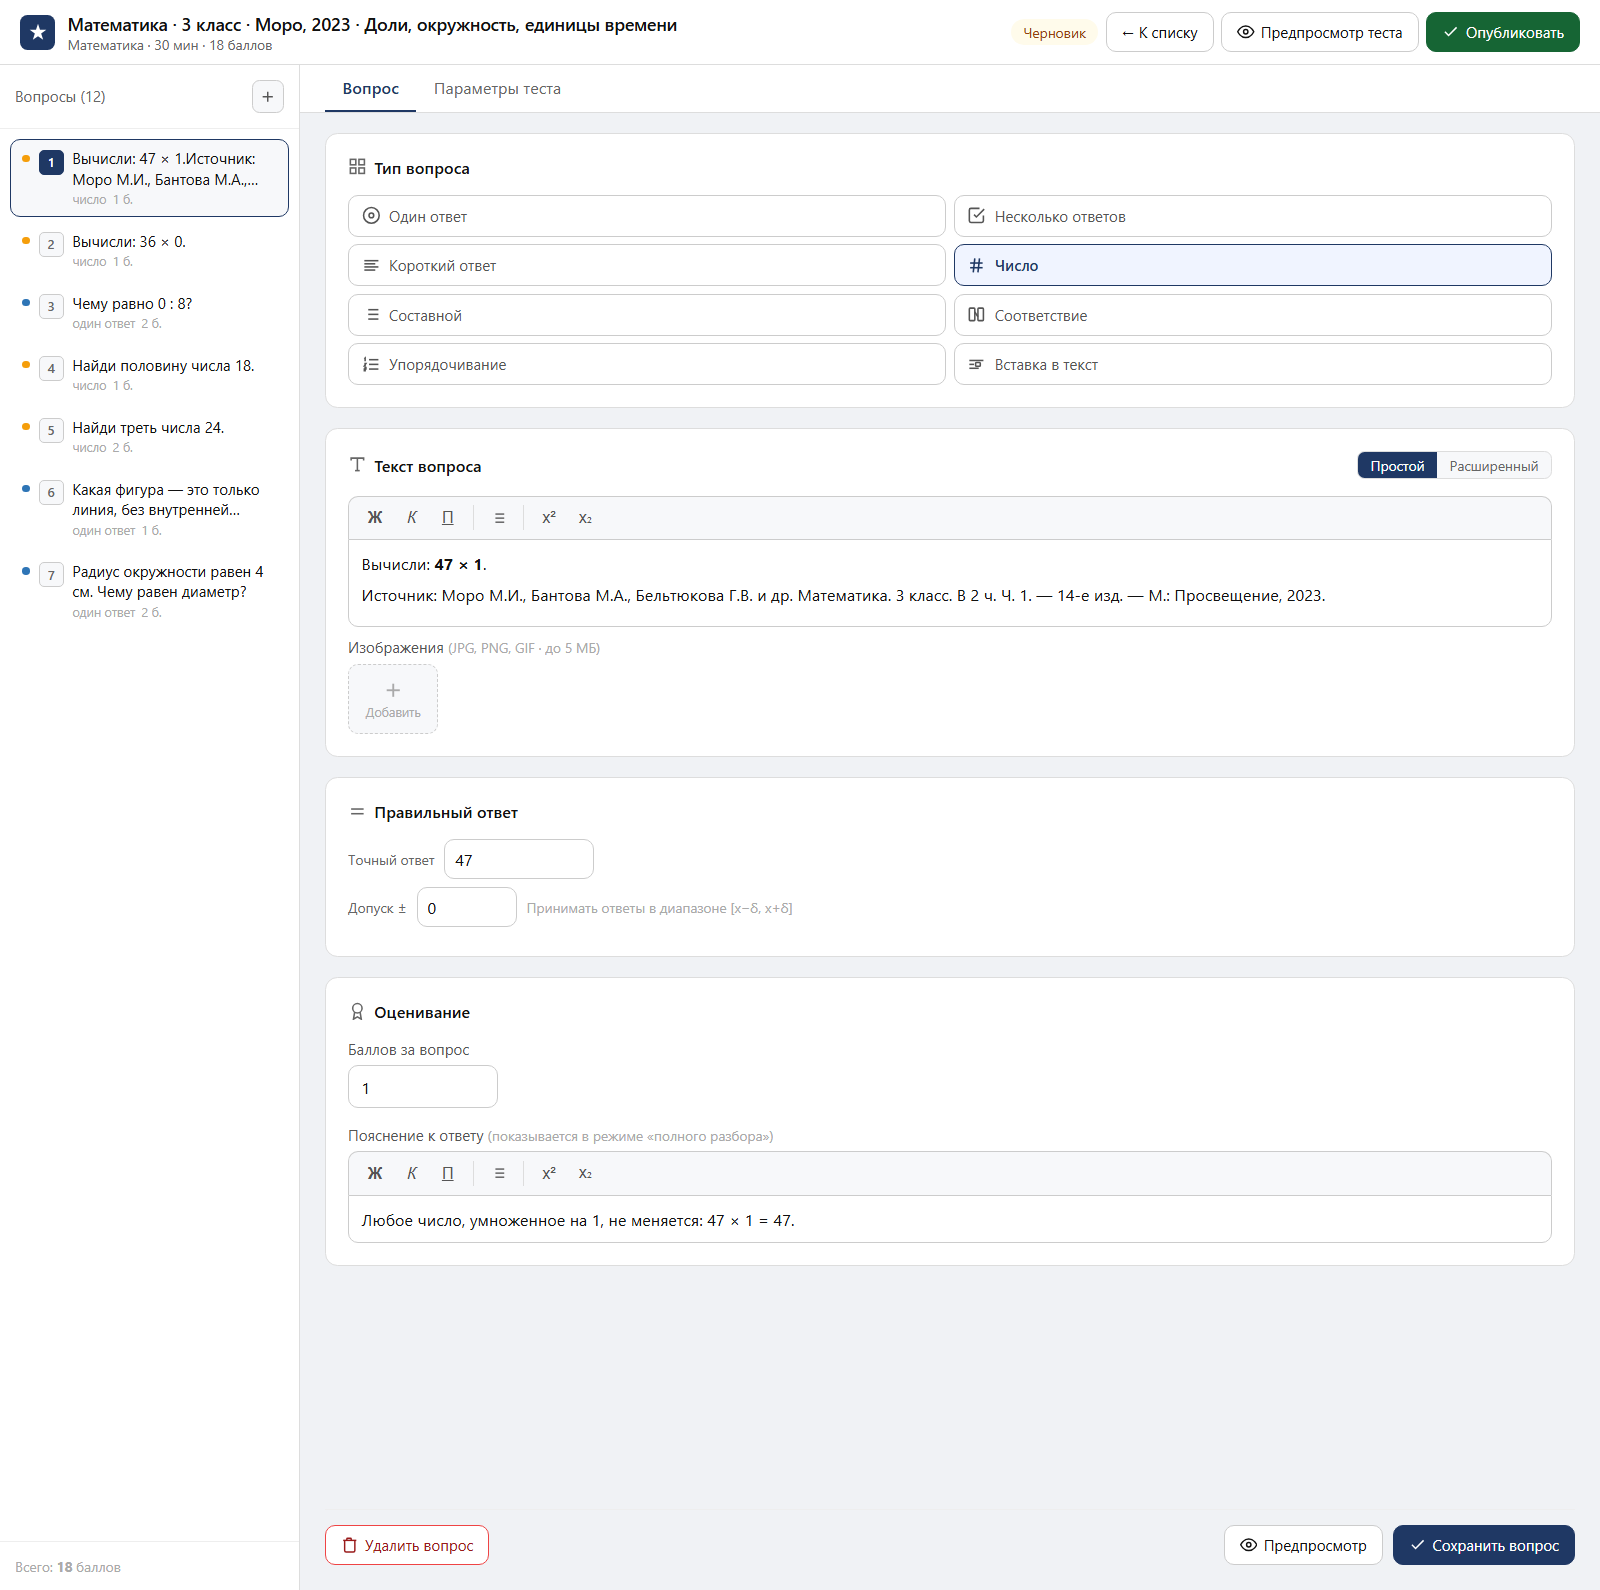Click Опубликовать button
Image resolution: width=1600 pixels, height=1590 pixels.
point(1502,32)
